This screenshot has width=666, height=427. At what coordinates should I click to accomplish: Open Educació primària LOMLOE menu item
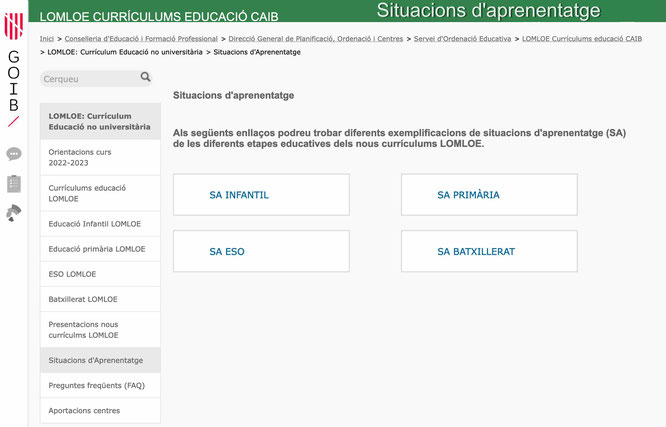pos(100,249)
